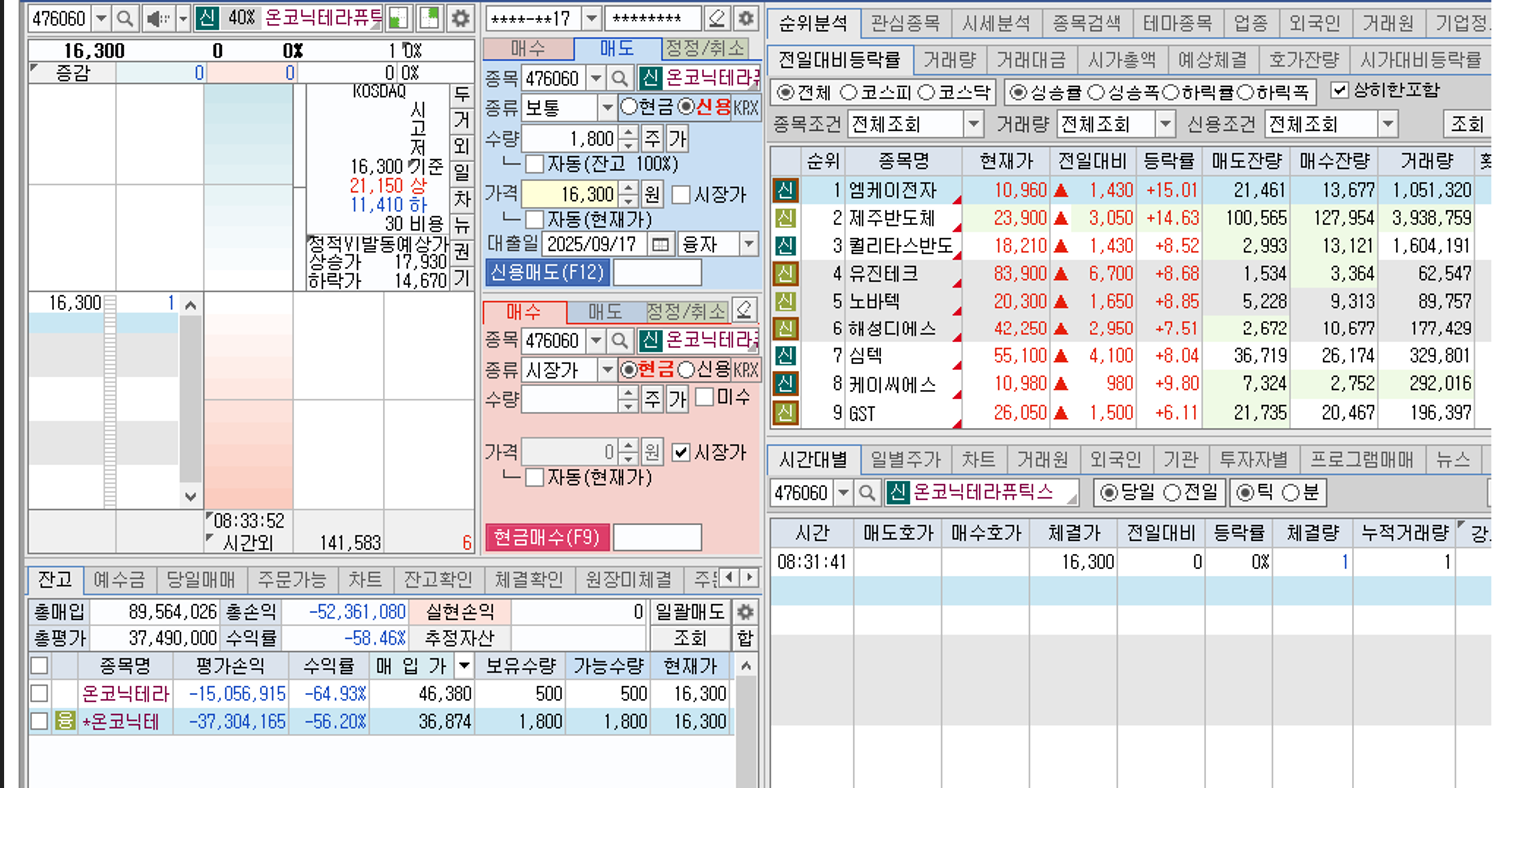Check 시장가 checkbox in sell form
The image size is (1528, 864).
pos(681,194)
